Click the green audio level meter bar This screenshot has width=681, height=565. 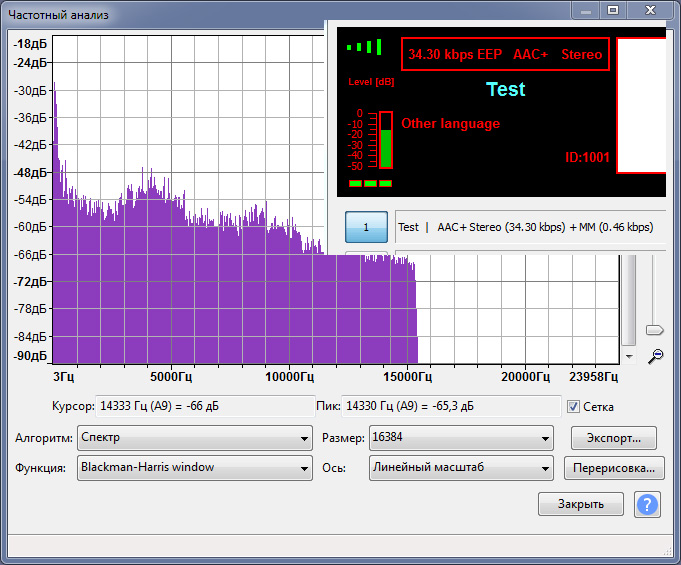386,140
